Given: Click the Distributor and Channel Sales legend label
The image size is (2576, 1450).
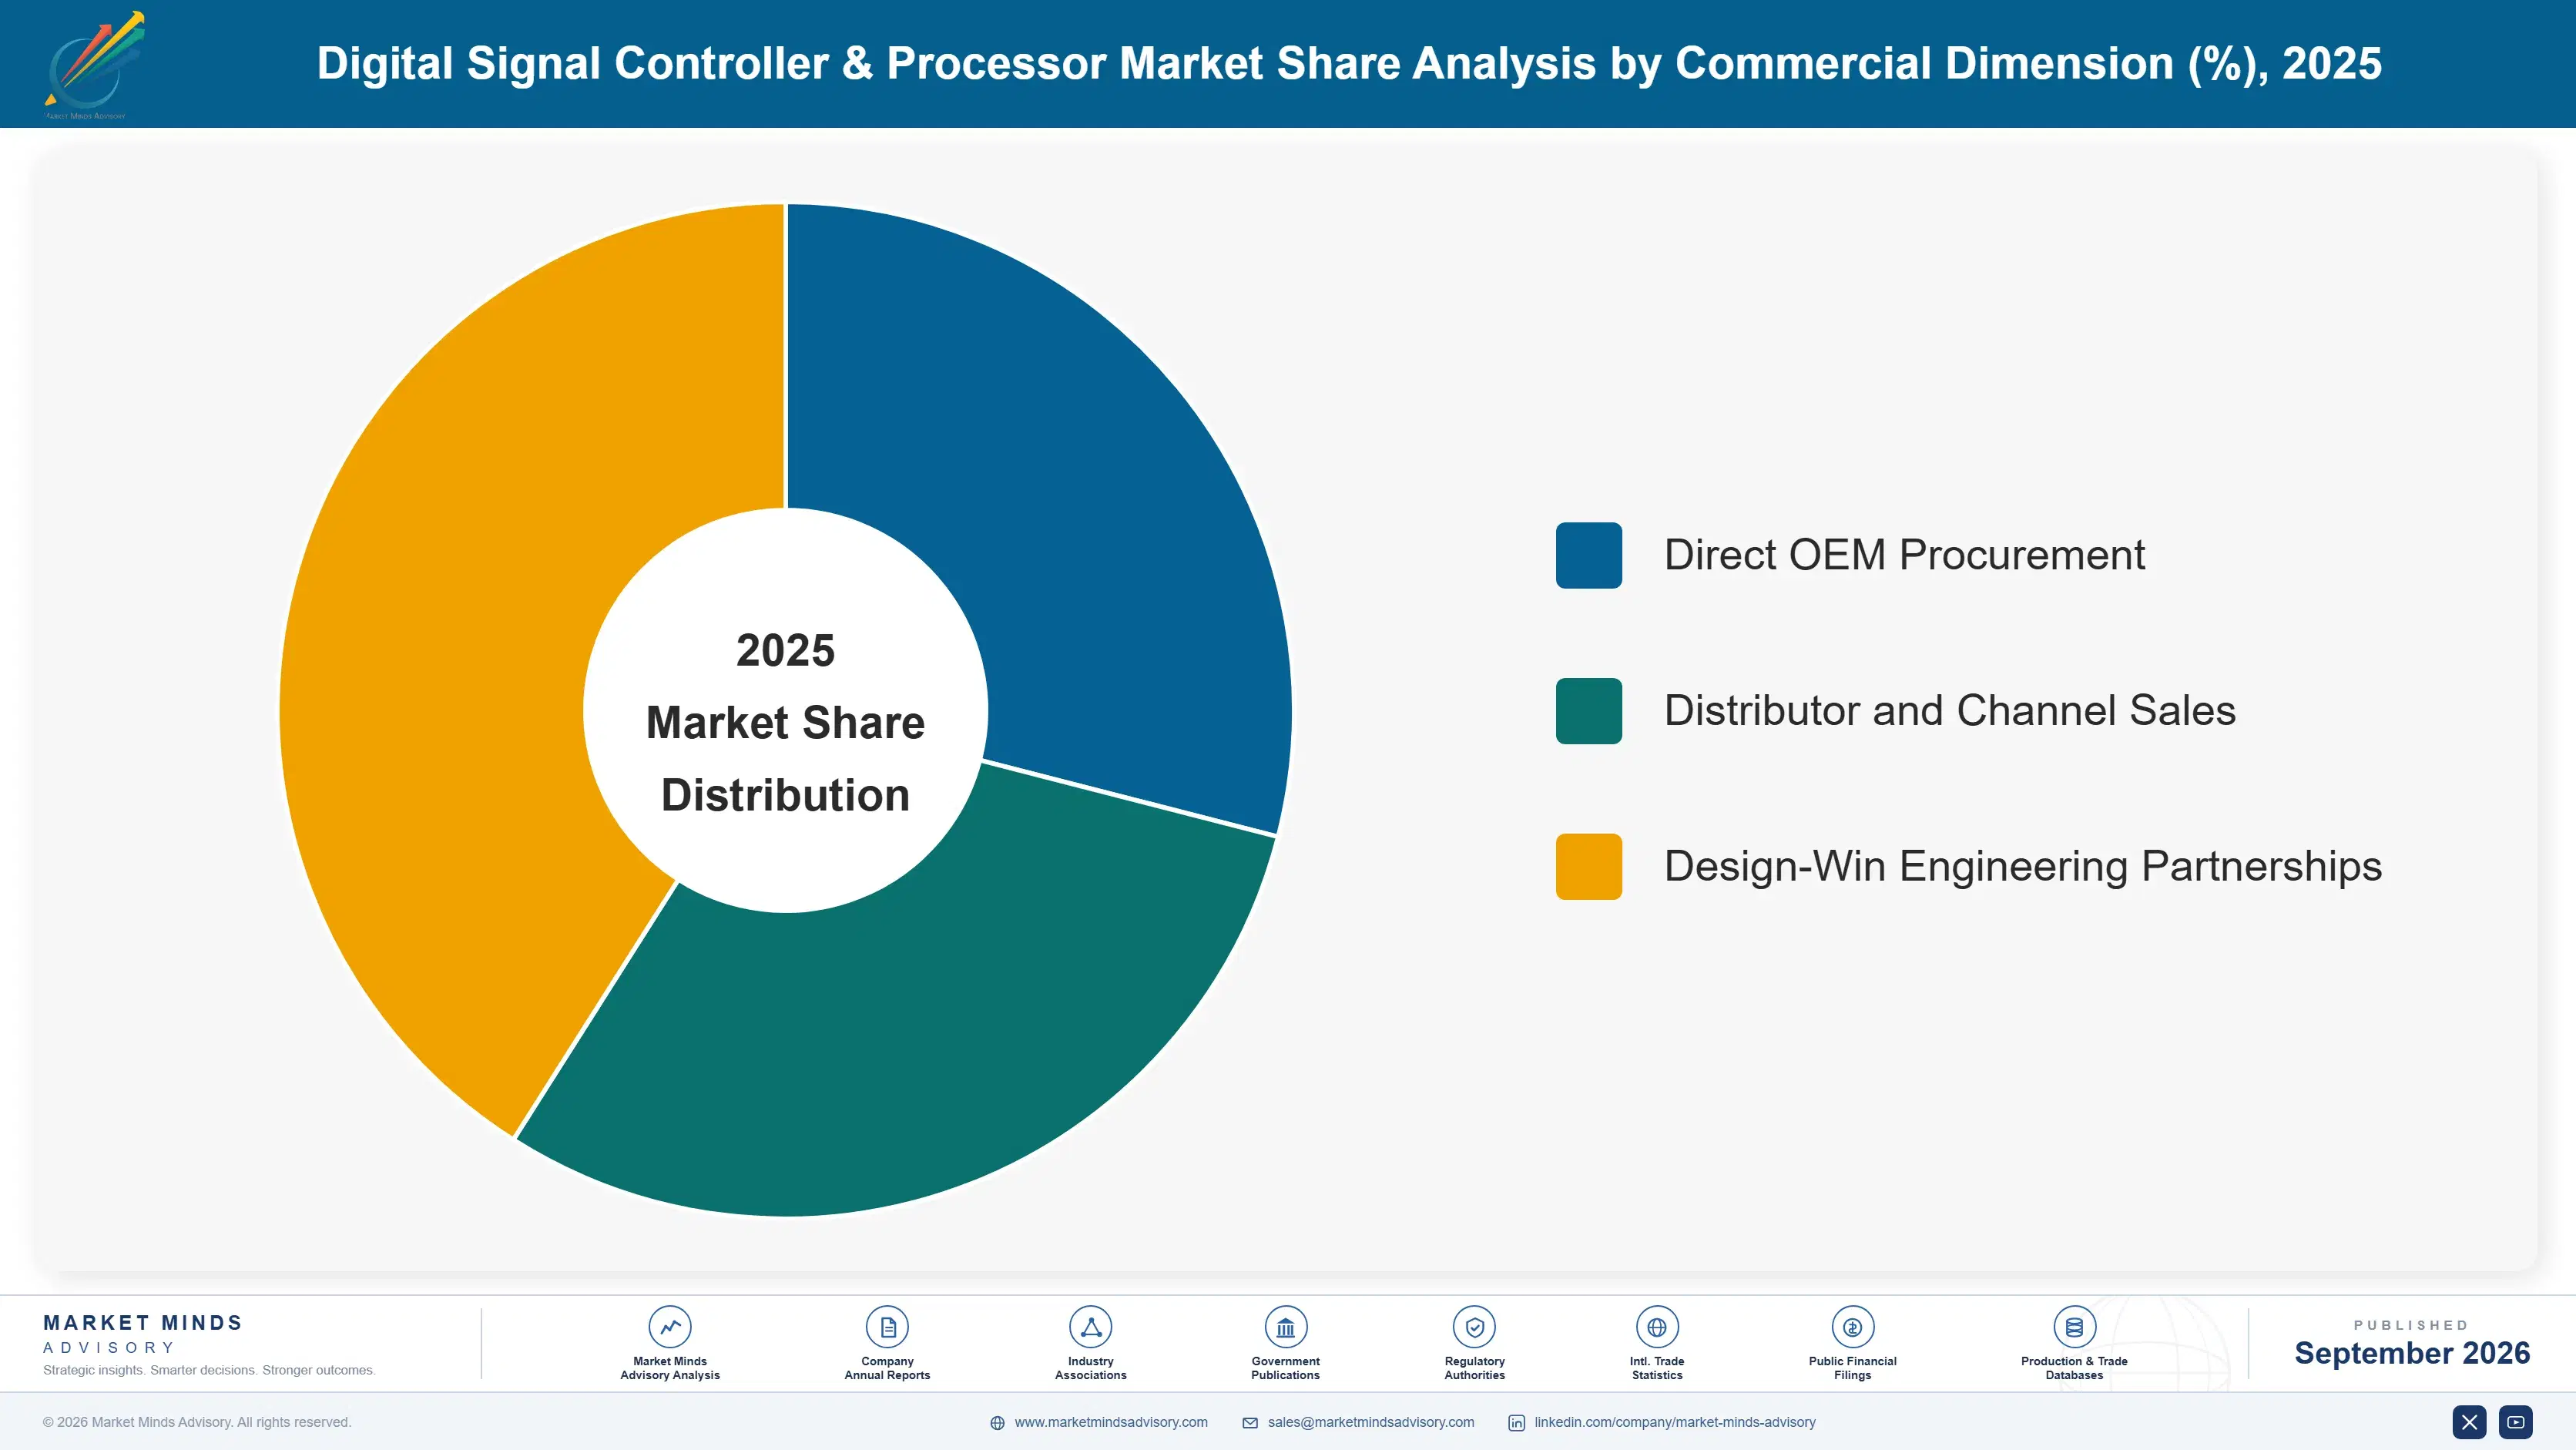Looking at the screenshot, I should pos(1949,711).
